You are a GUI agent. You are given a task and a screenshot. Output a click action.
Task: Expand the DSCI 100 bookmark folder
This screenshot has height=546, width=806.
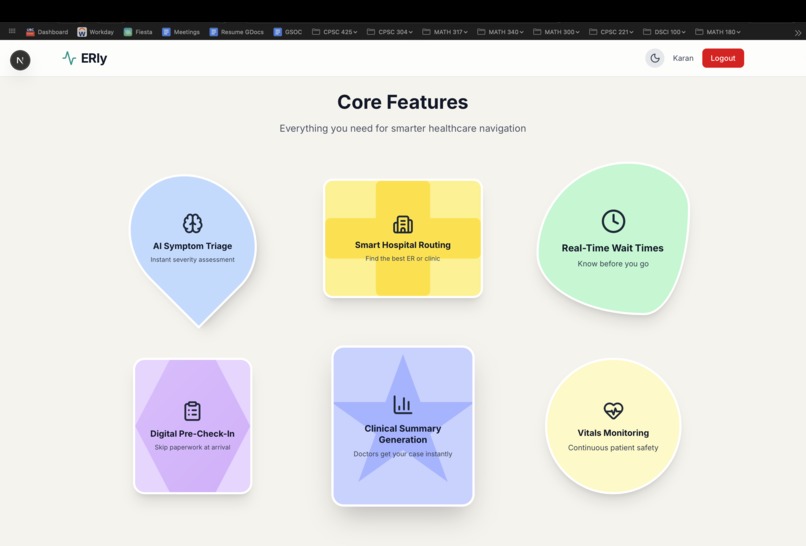(665, 32)
